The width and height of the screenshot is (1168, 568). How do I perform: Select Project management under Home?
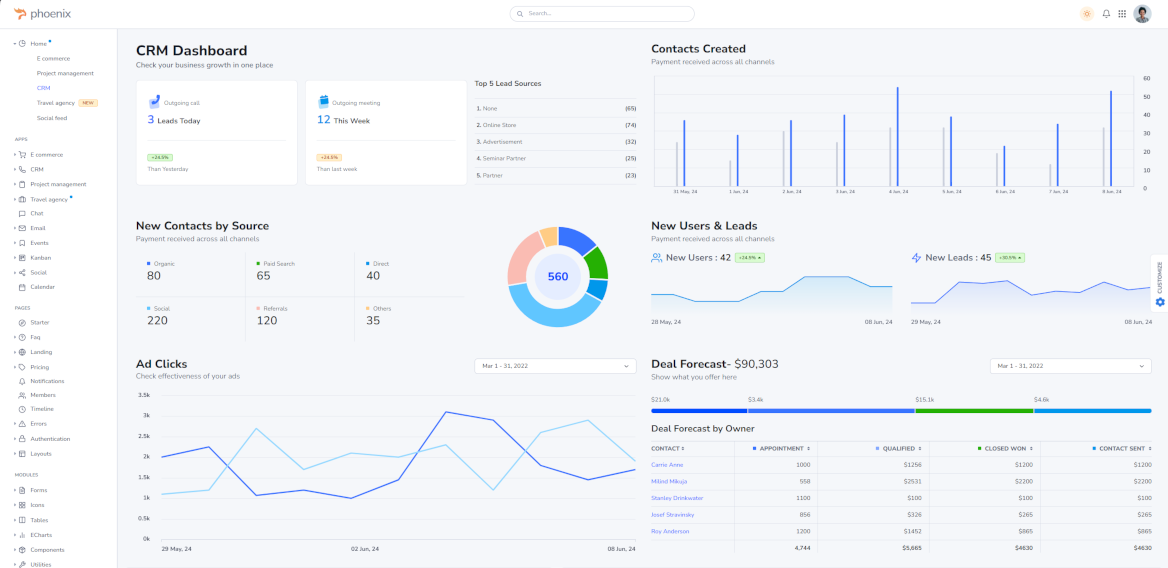pos(65,73)
